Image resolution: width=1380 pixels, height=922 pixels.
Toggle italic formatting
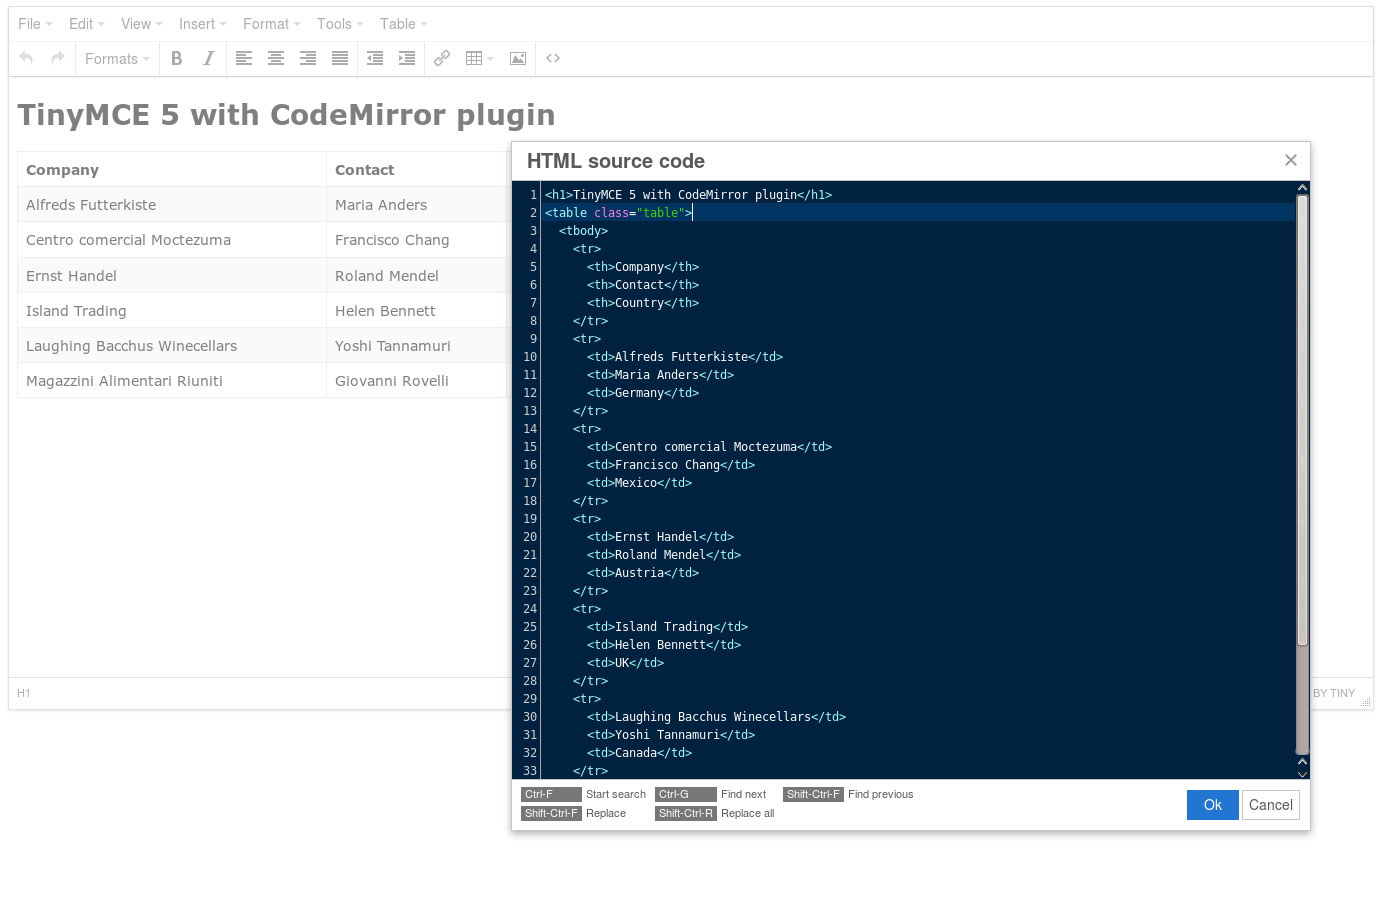point(208,58)
